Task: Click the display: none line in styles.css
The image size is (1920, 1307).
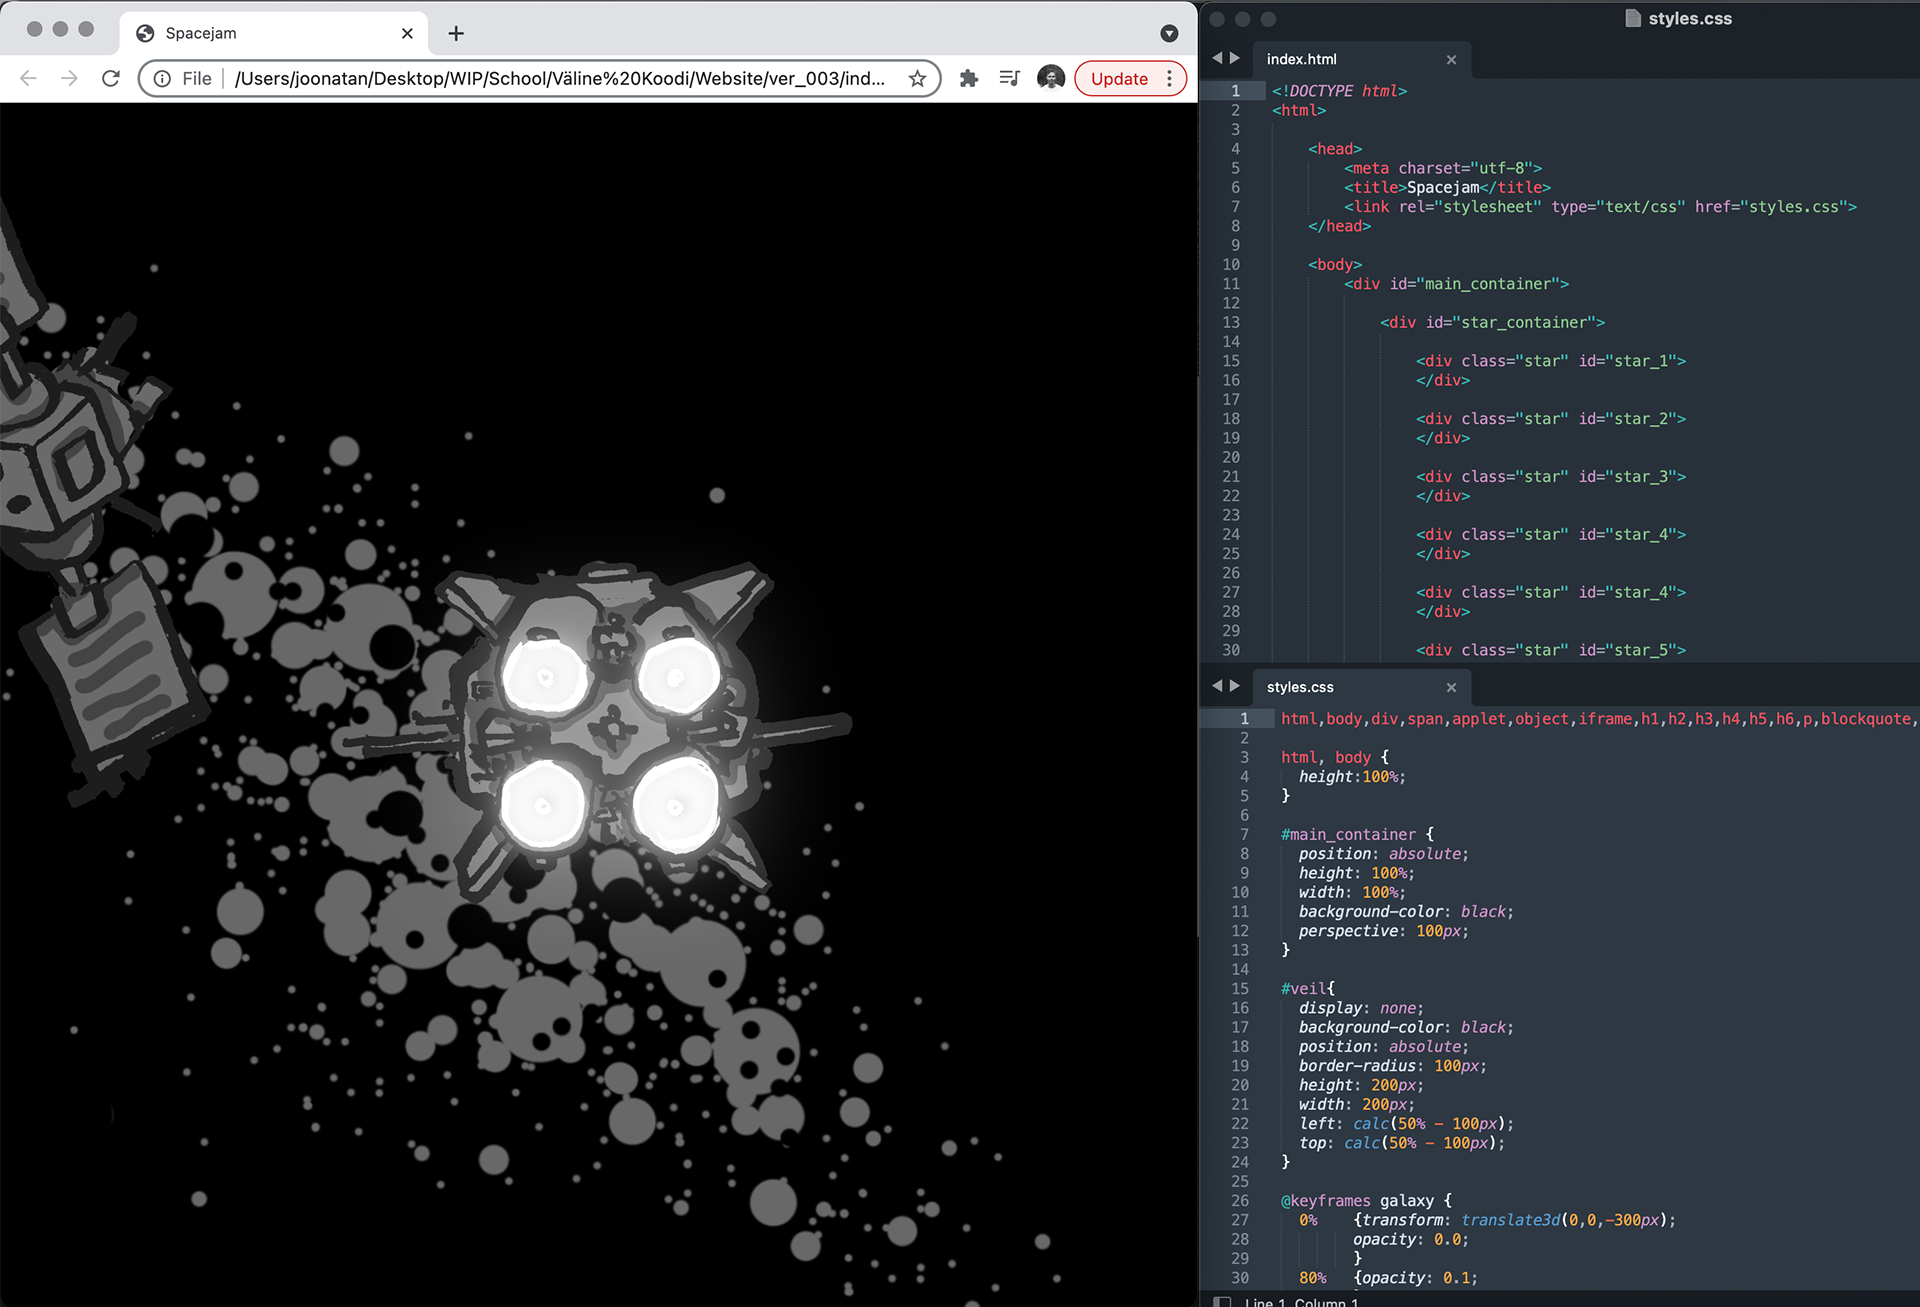Action: 1361,1008
